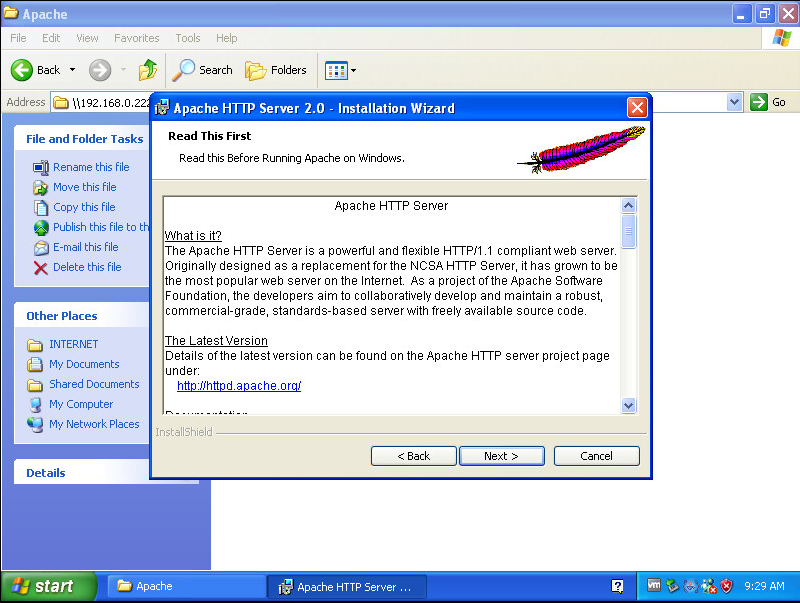The height and width of the screenshot is (603, 800).
Task: Open the Edit menu
Action: 51,38
